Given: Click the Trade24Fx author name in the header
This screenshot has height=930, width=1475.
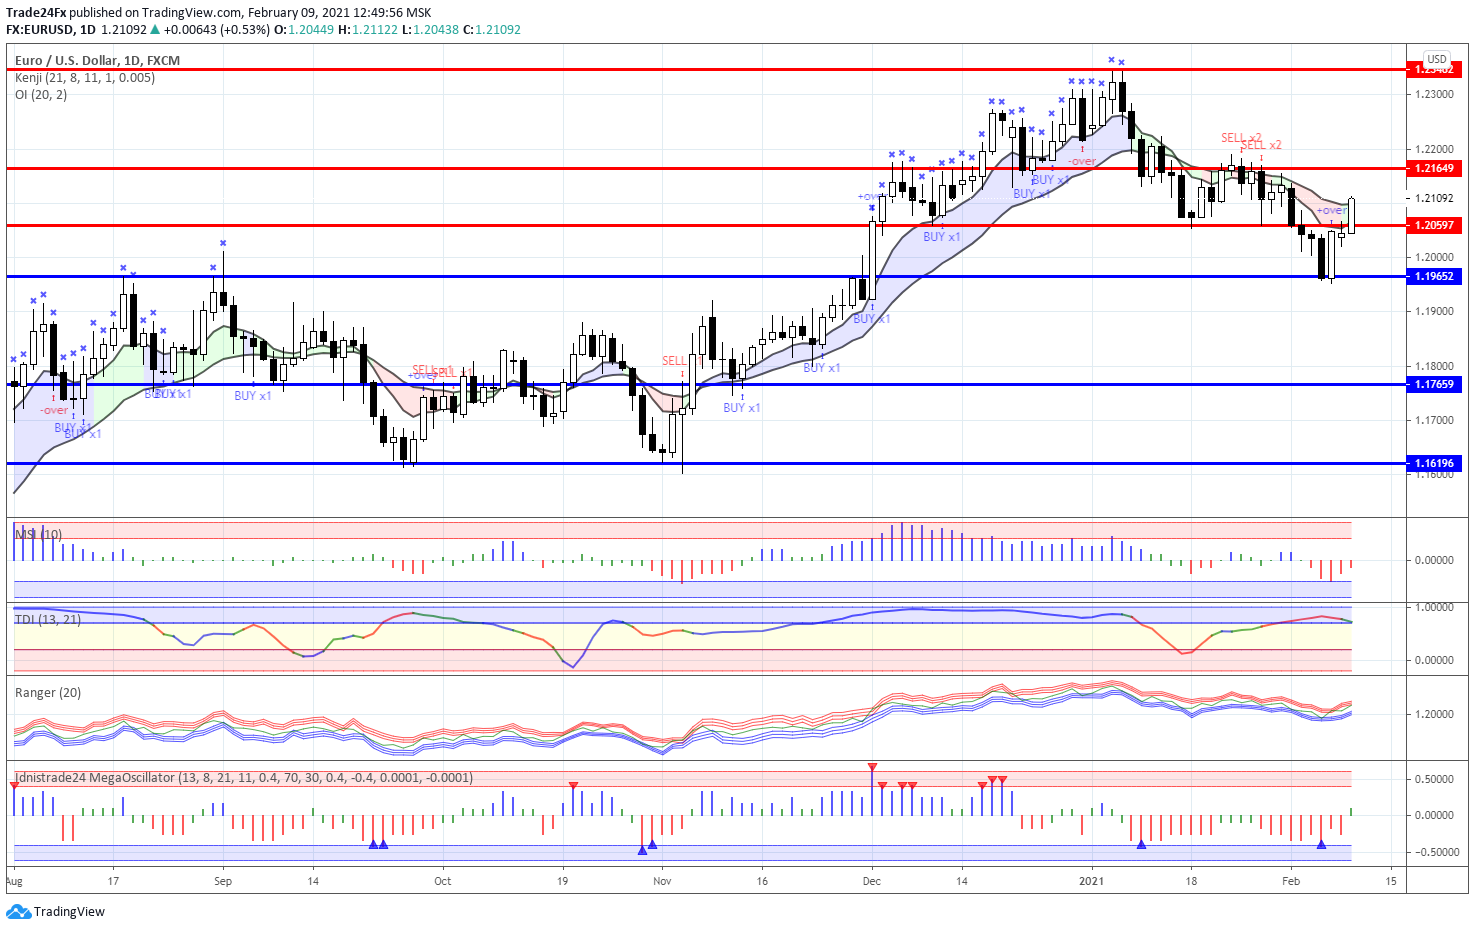Looking at the screenshot, I should (36, 12).
